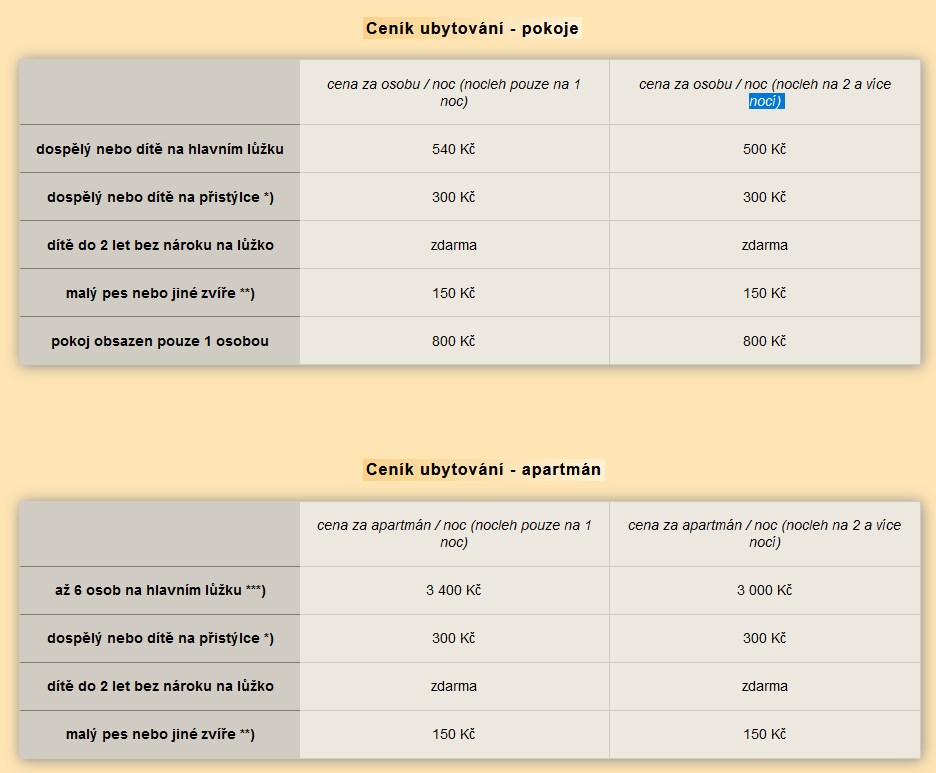936x773 pixels.
Task: Select the 540 Kč price cell
Action: (454, 149)
